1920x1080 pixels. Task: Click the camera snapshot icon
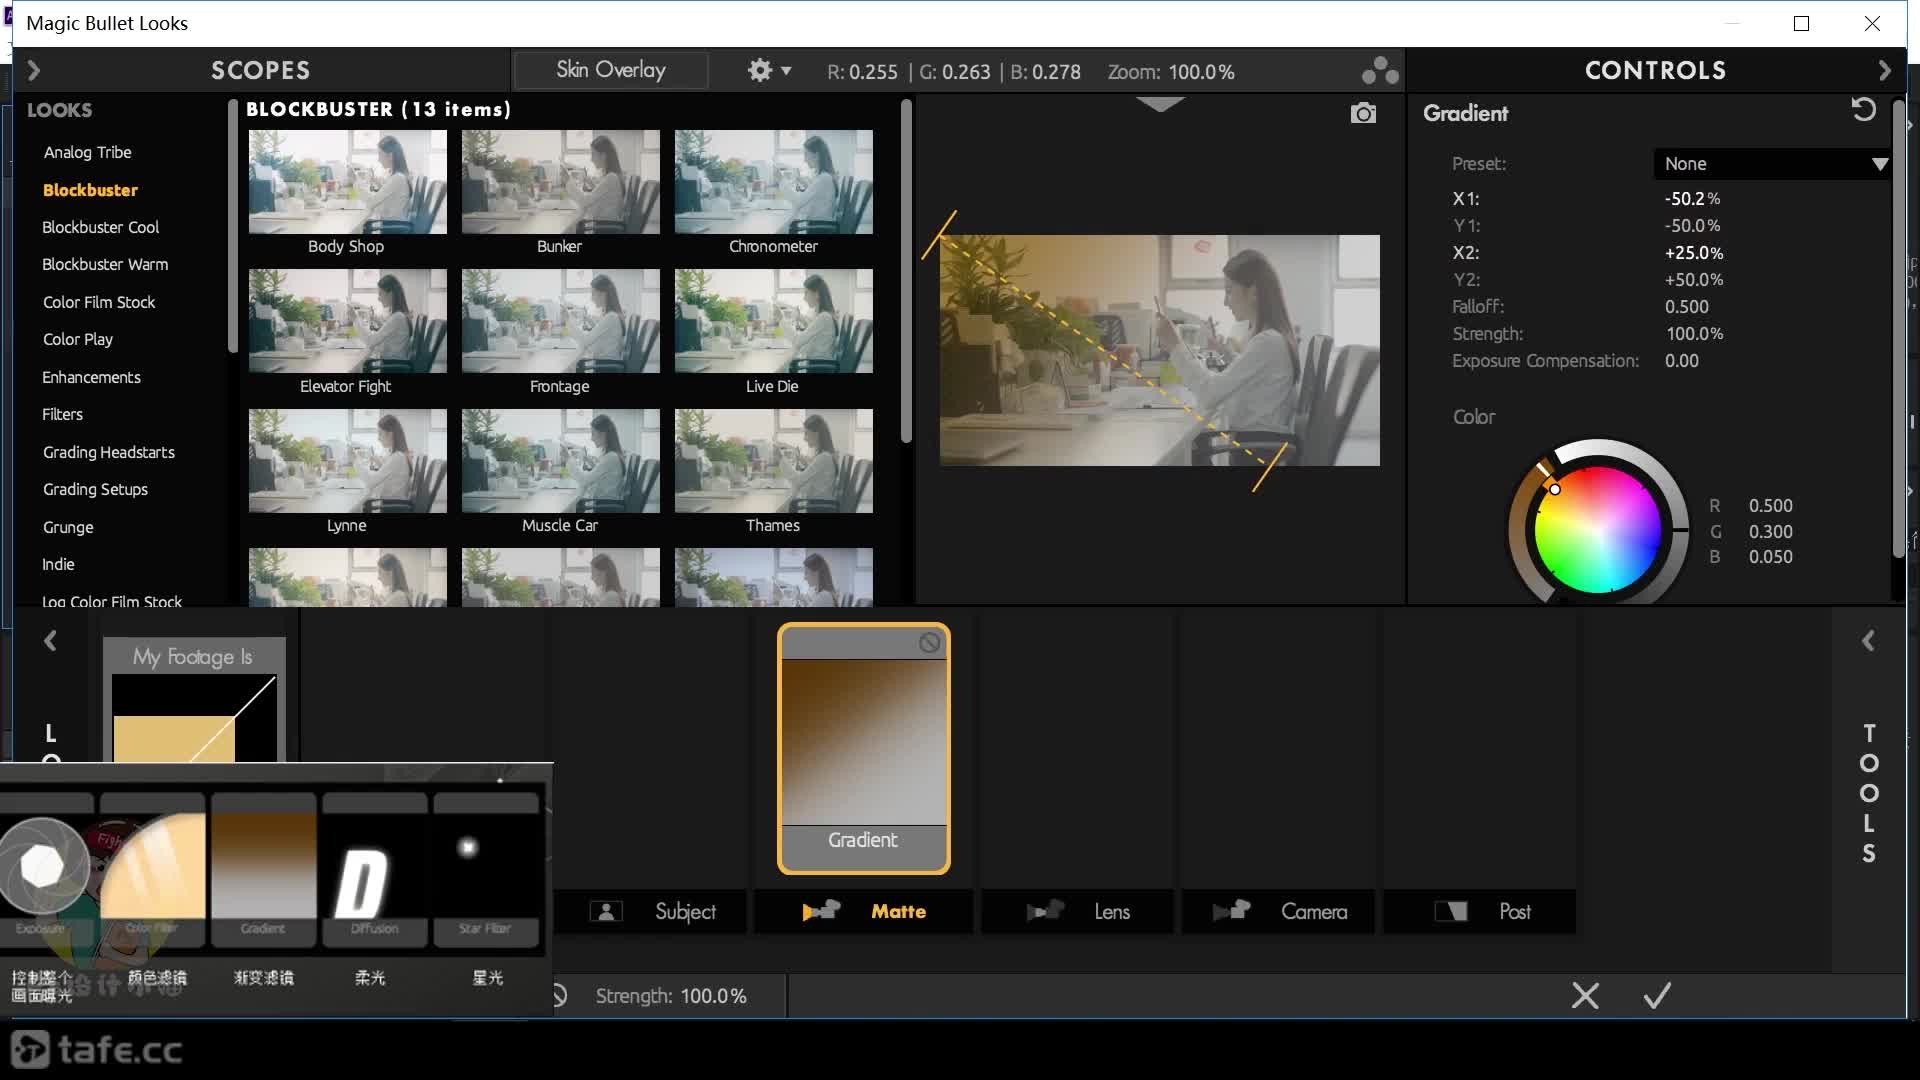click(x=1364, y=115)
